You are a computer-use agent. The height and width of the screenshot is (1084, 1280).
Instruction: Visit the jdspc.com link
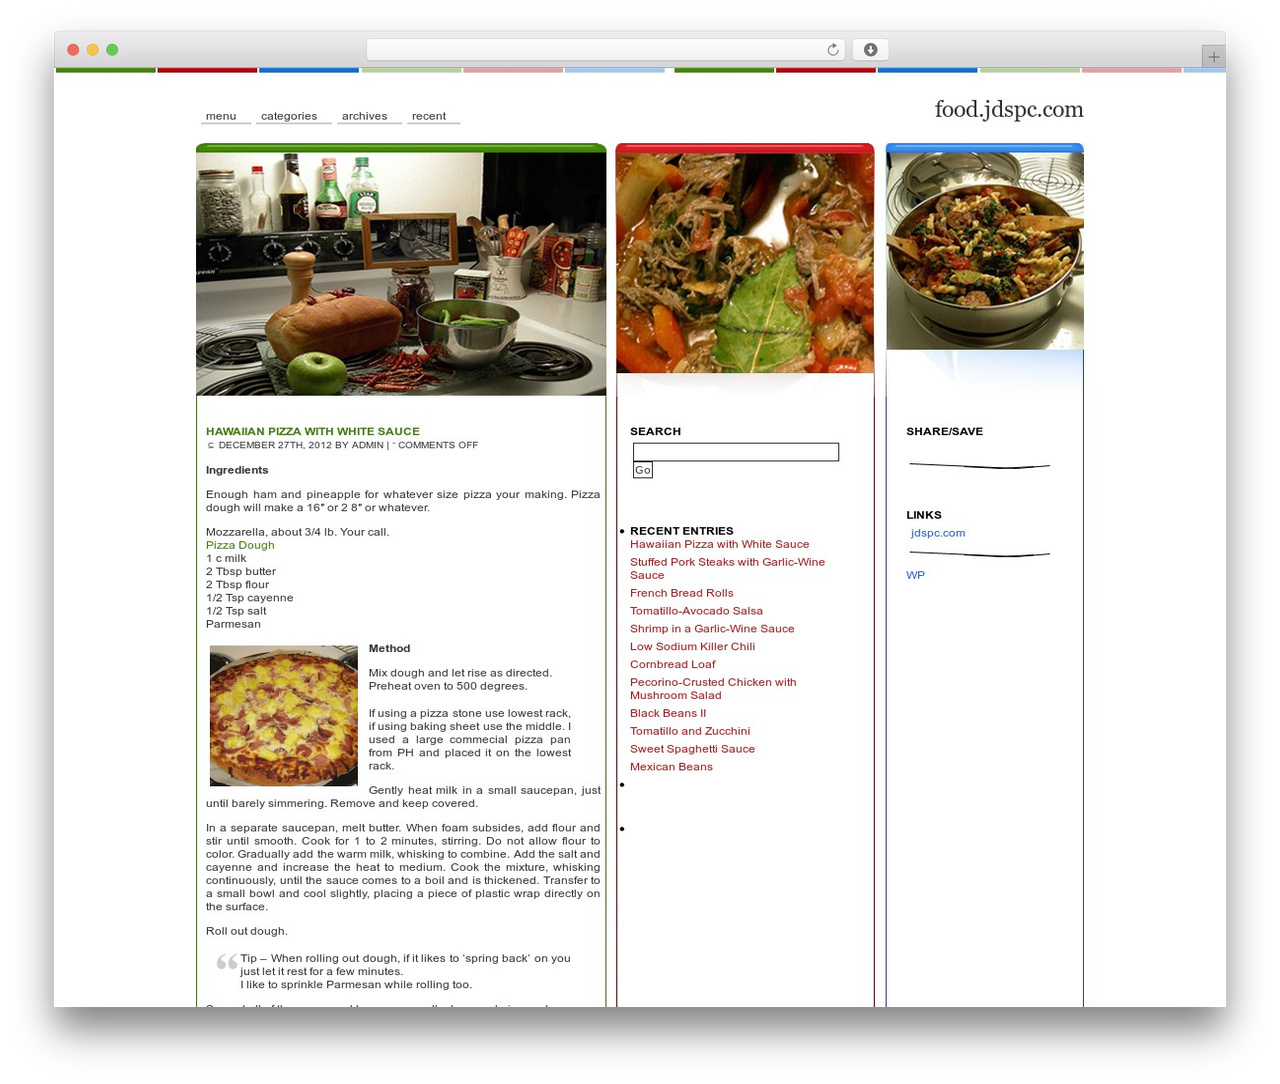pos(938,533)
